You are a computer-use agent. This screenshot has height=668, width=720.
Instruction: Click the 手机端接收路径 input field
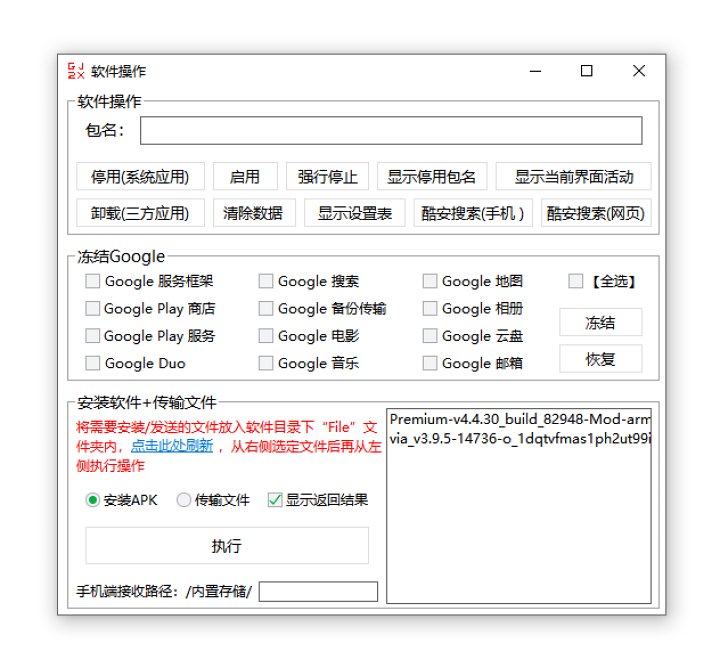click(x=318, y=591)
